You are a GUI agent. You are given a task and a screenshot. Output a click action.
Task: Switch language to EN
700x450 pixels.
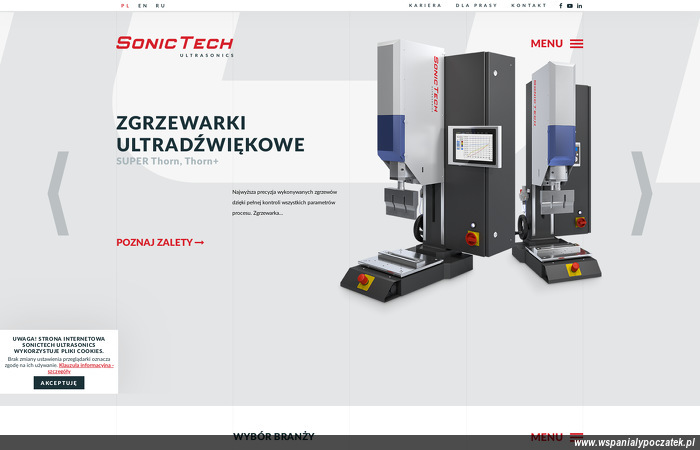click(x=143, y=6)
